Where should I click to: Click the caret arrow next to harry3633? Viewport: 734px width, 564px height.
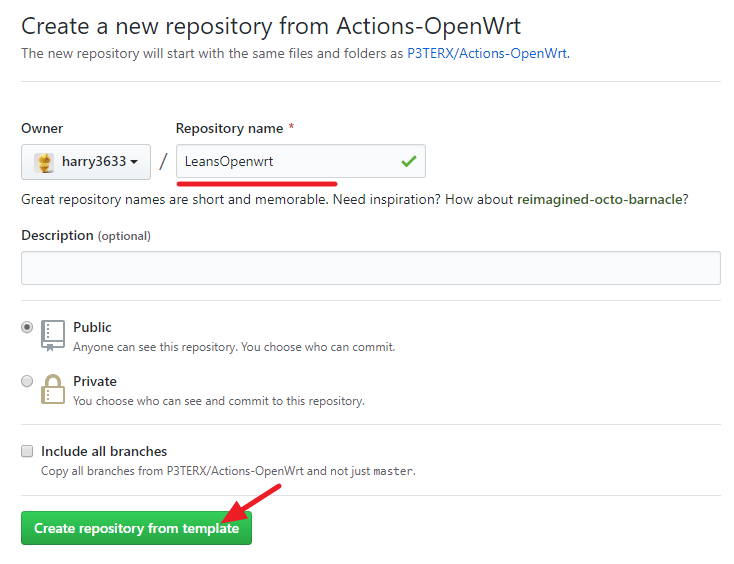134,162
